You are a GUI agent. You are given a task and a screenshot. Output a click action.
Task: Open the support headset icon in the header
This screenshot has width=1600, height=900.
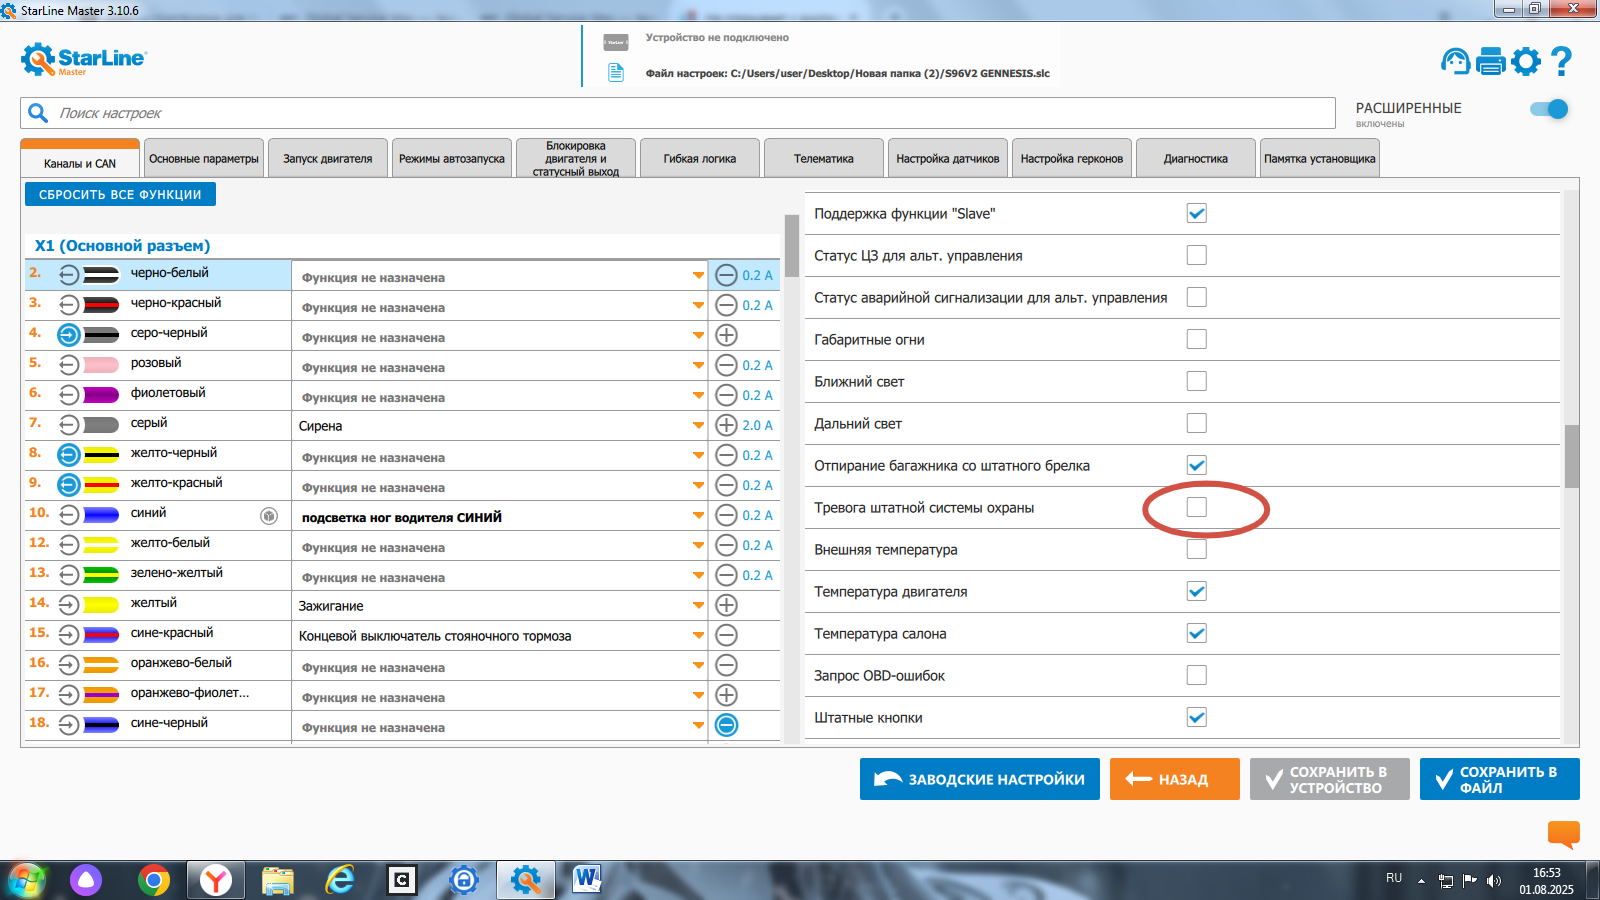[1456, 62]
